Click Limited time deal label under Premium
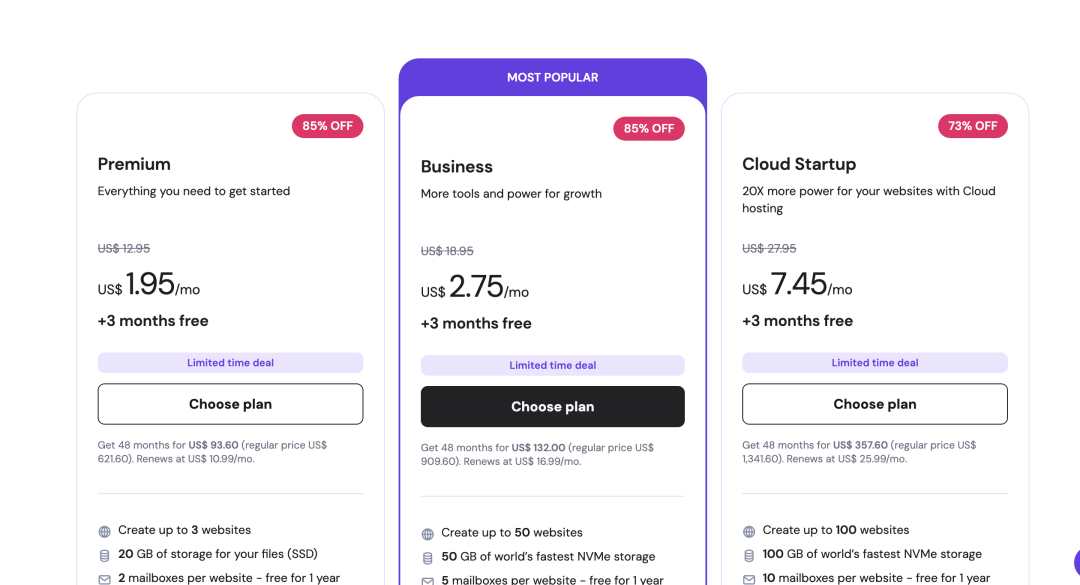 [x=230, y=363]
